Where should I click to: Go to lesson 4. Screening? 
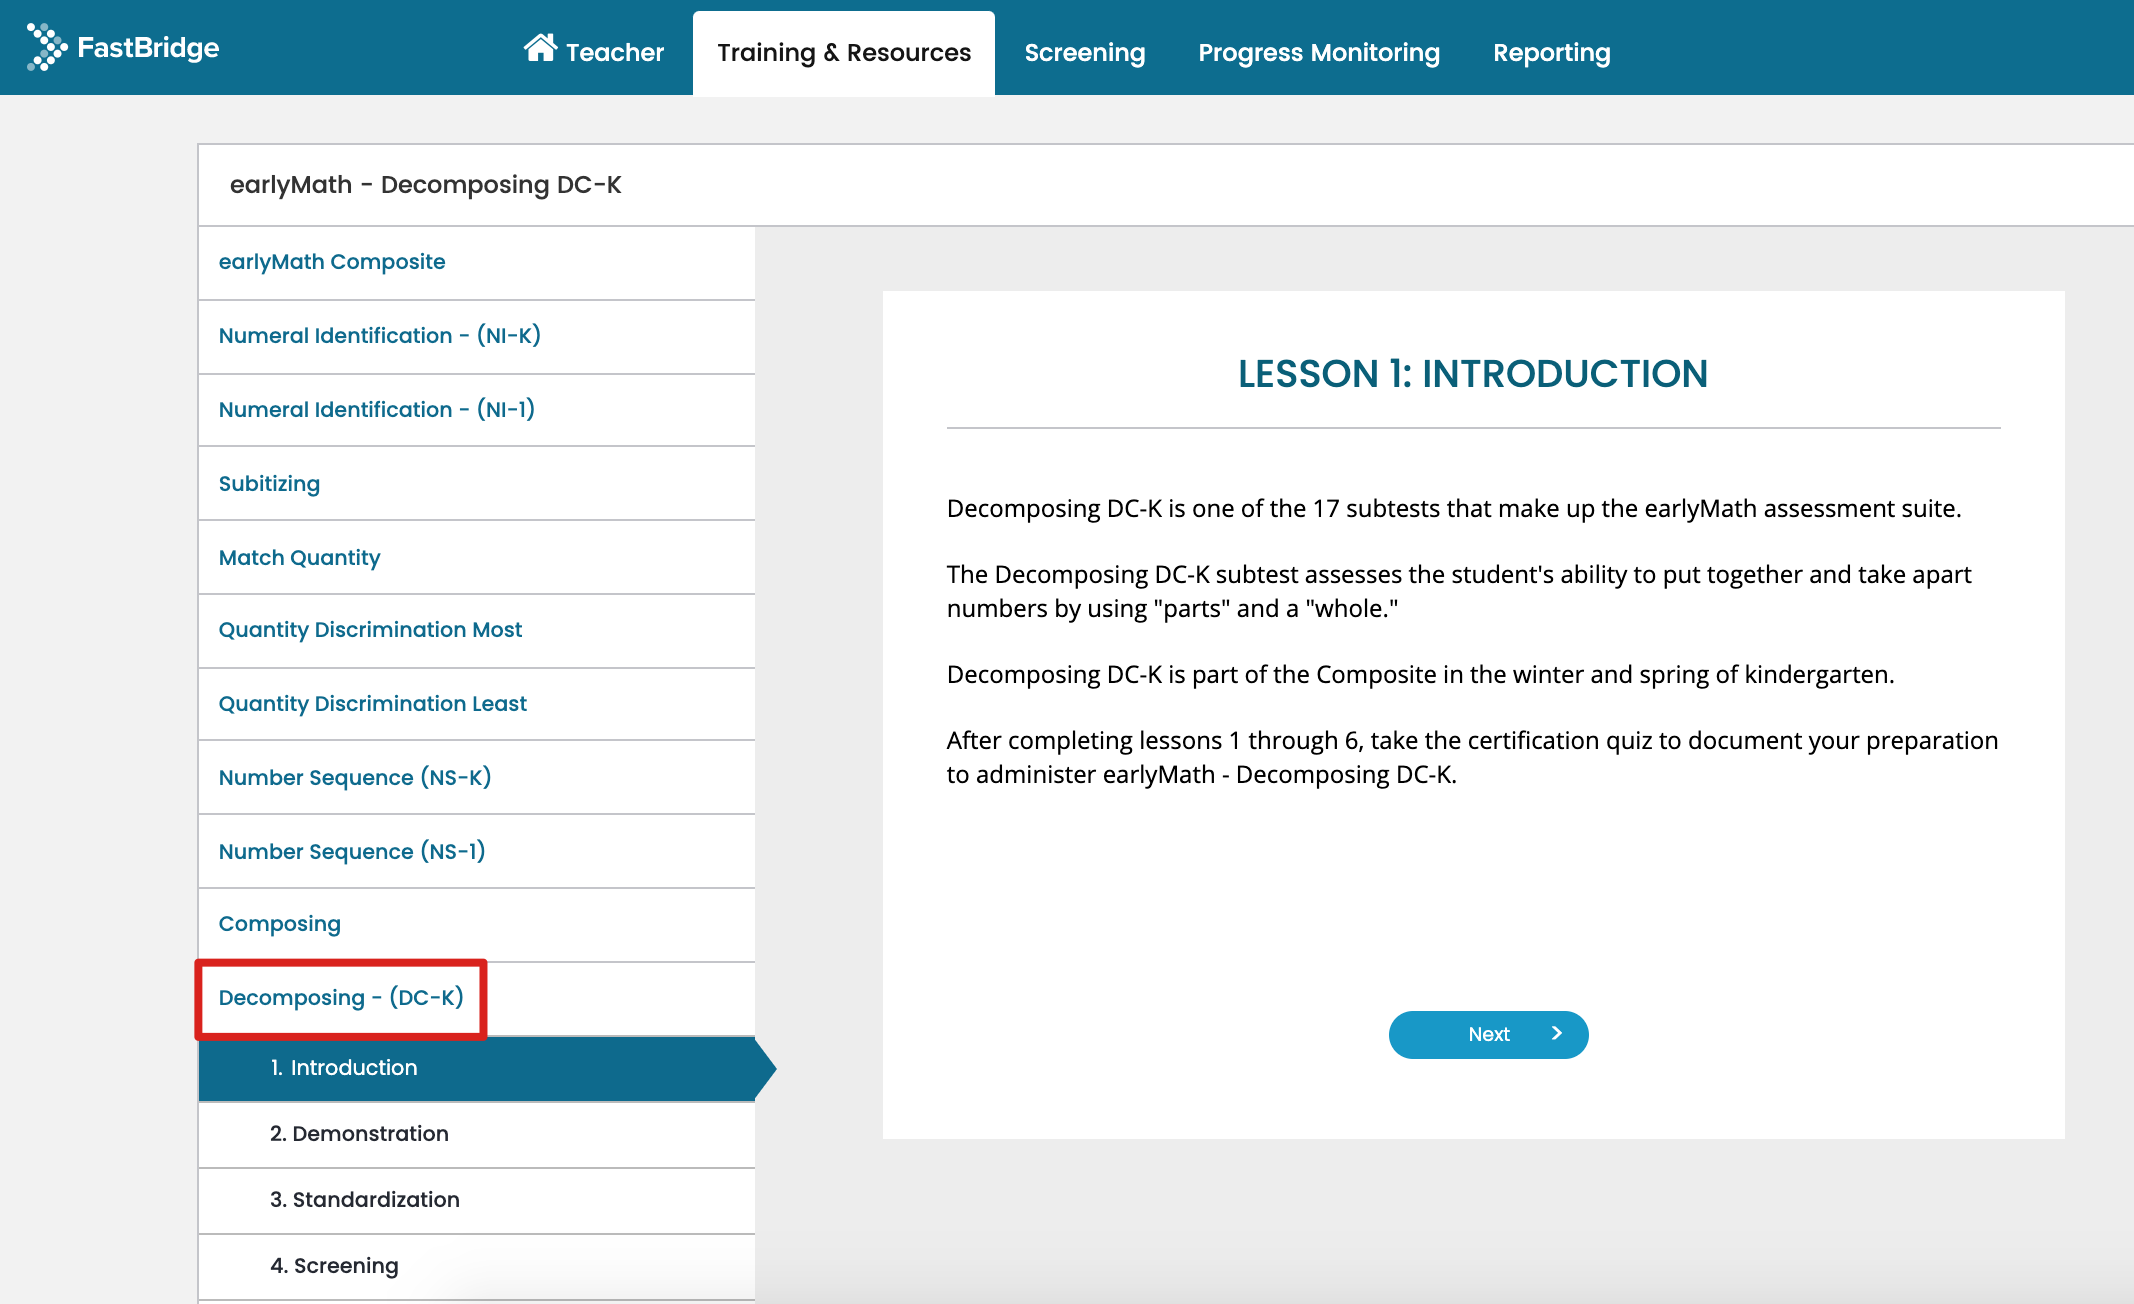point(476,1266)
